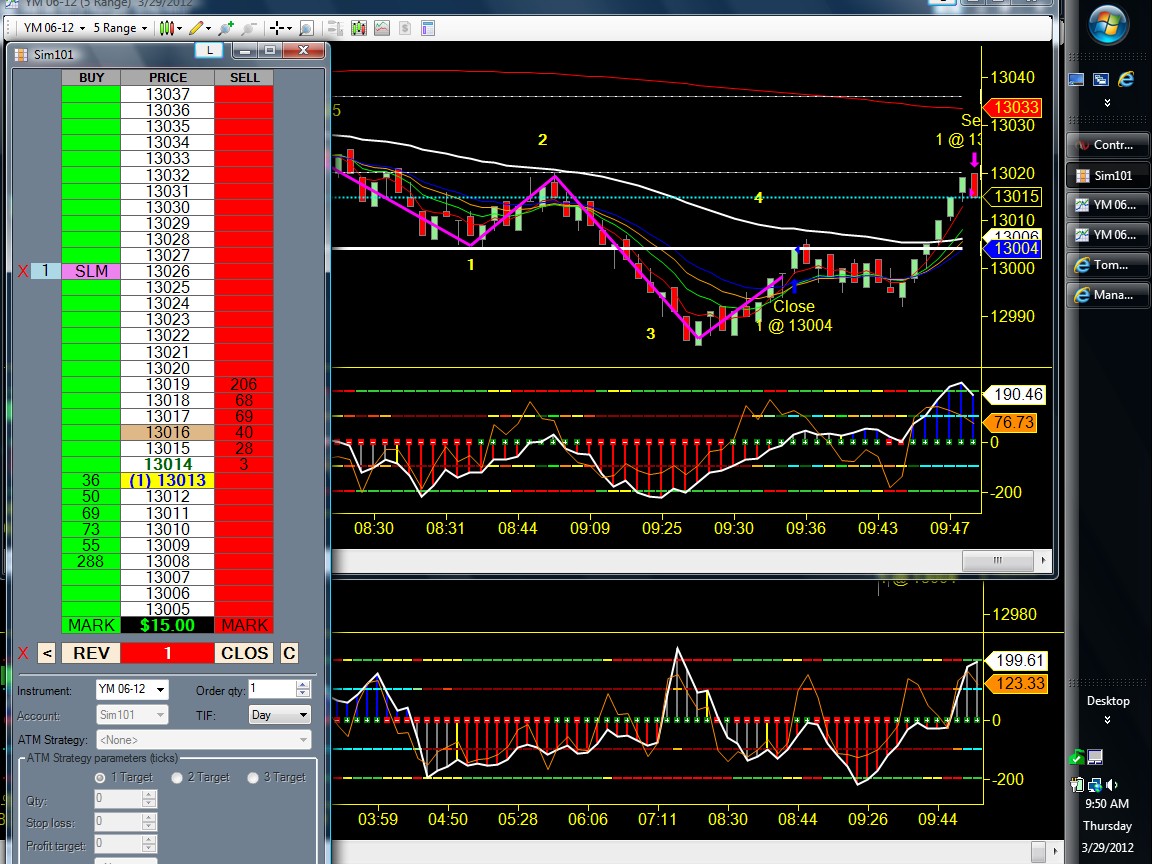Open the chart properties table icon
The height and width of the screenshot is (864, 1152).
coord(428,28)
